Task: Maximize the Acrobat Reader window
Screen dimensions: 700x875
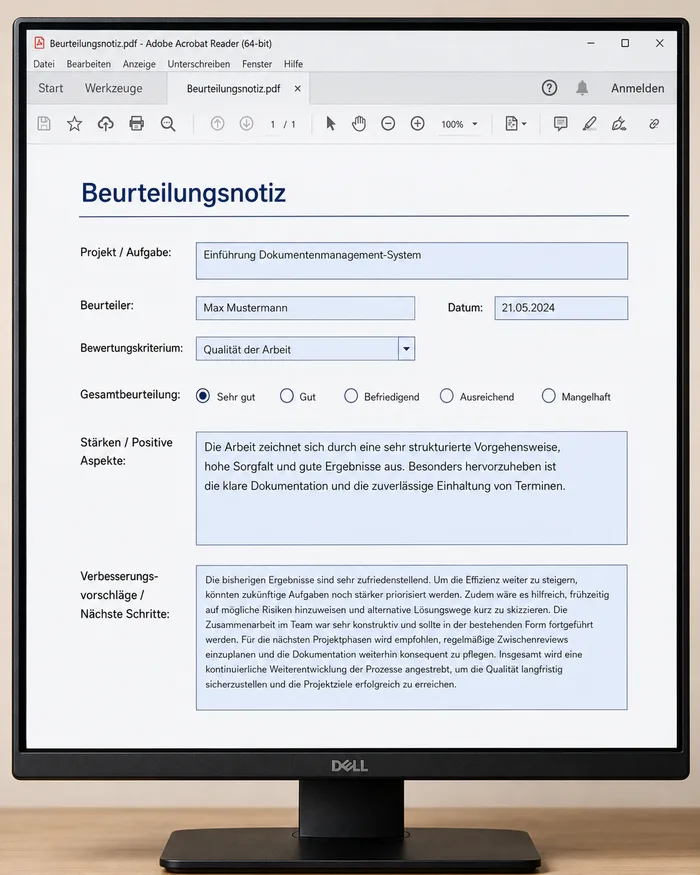Action: click(625, 43)
